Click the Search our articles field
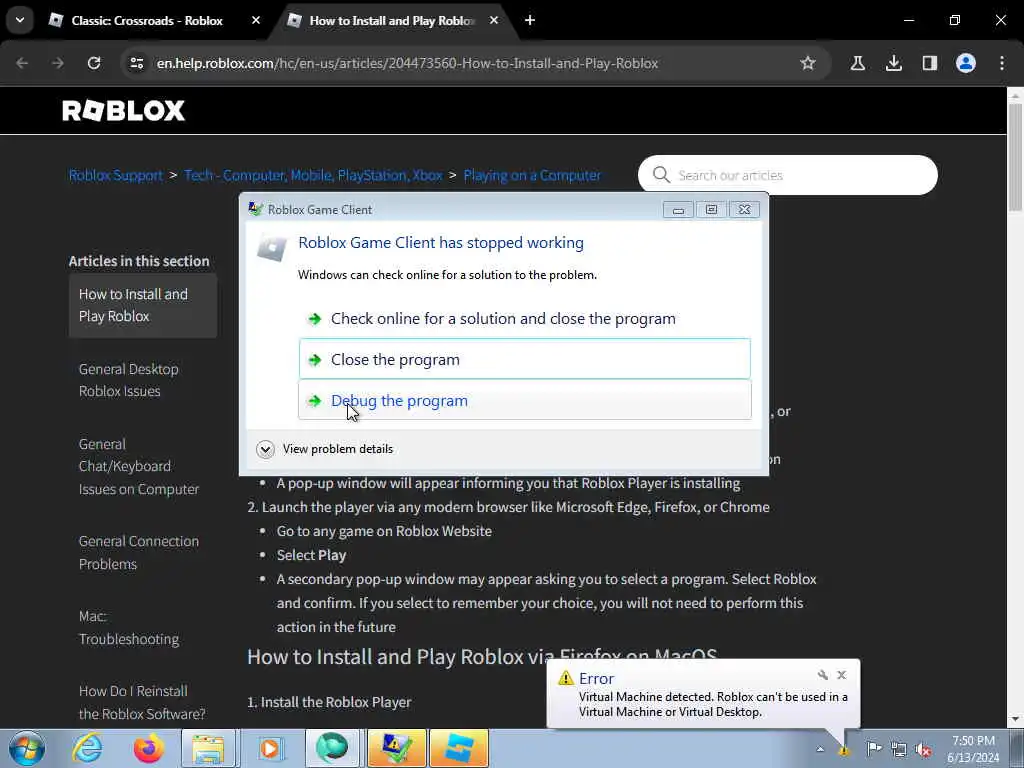This screenshot has height=768, width=1024. (788, 175)
